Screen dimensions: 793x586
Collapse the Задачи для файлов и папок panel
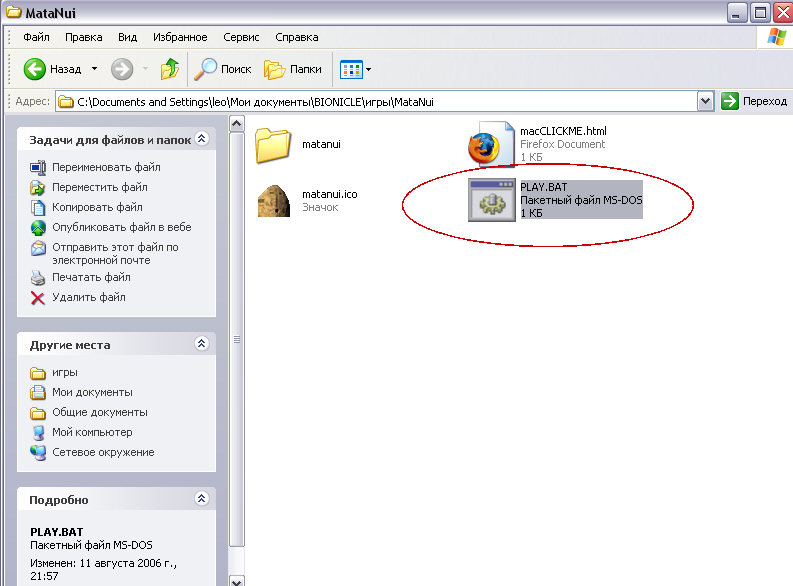tap(202, 139)
